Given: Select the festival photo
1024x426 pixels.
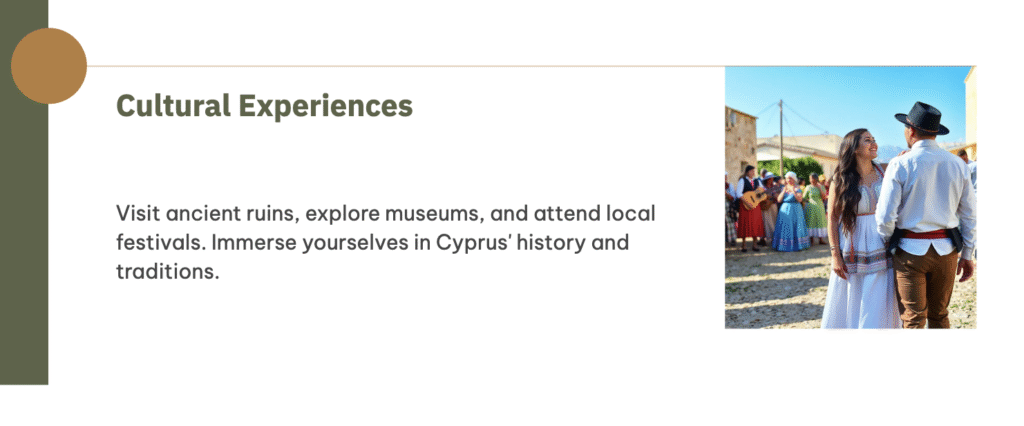Looking at the screenshot, I should 850,197.
